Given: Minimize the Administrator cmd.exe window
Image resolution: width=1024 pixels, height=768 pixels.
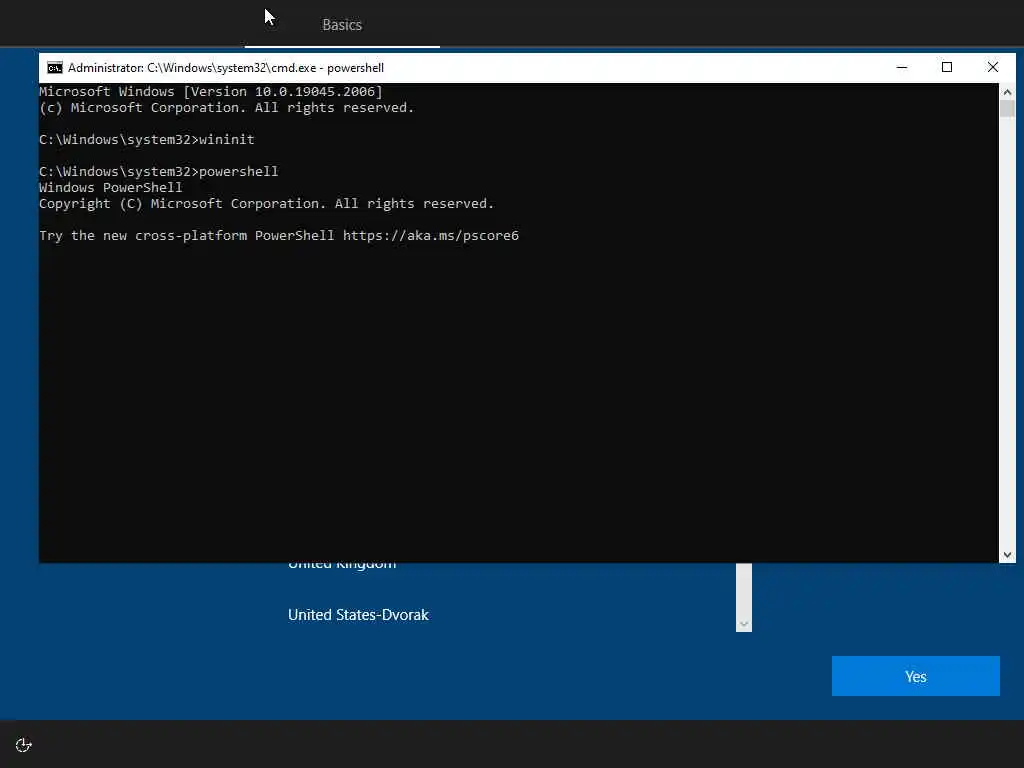Looking at the screenshot, I should [x=902, y=67].
